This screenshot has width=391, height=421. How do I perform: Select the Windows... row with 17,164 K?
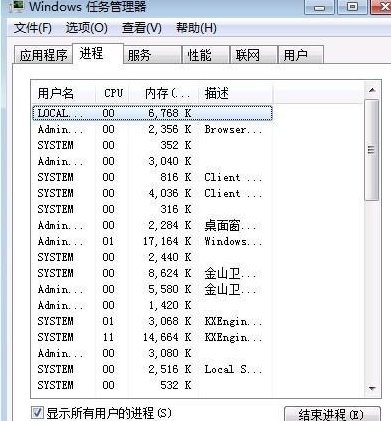coord(153,241)
